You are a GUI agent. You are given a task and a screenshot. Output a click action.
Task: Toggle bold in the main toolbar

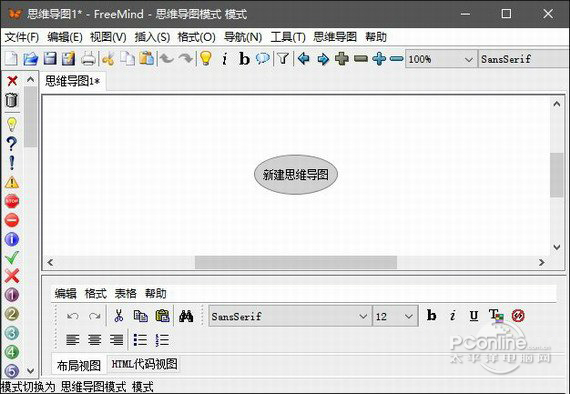click(244, 59)
